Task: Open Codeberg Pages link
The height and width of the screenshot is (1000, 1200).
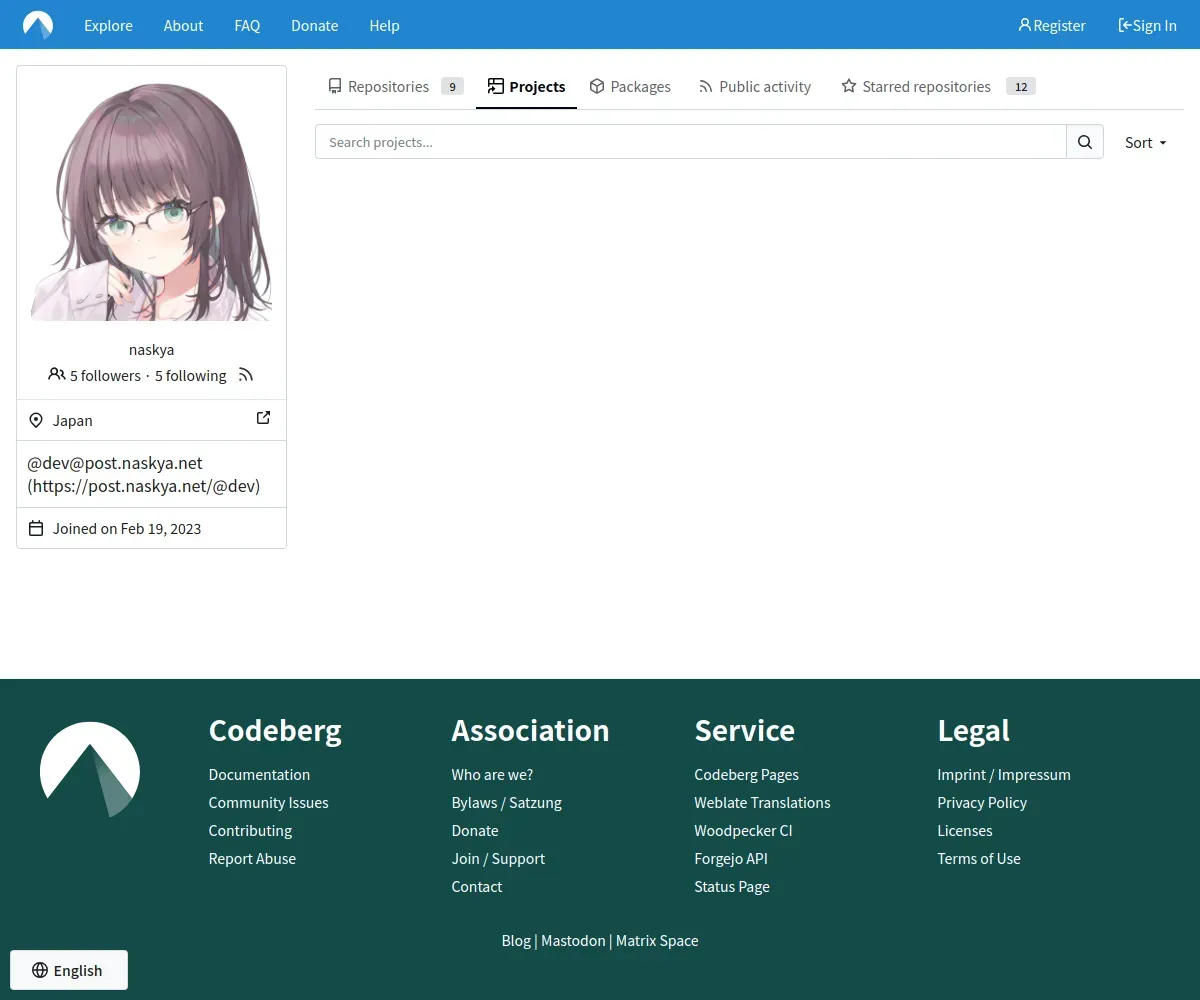Action: click(746, 774)
